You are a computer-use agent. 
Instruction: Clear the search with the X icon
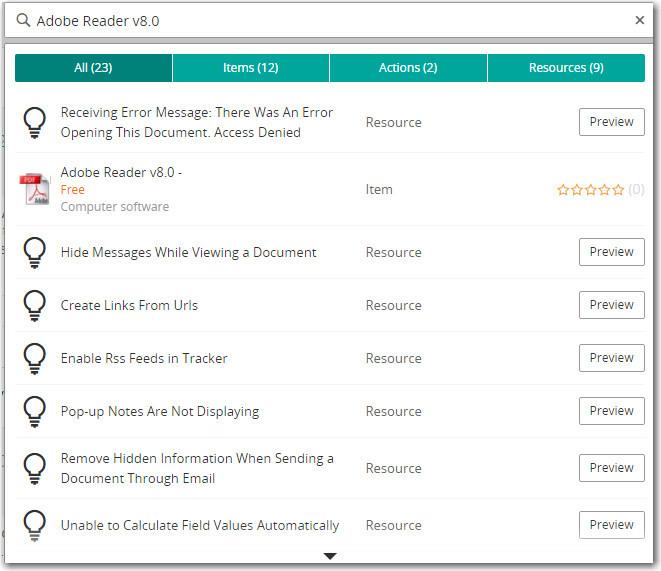click(639, 20)
